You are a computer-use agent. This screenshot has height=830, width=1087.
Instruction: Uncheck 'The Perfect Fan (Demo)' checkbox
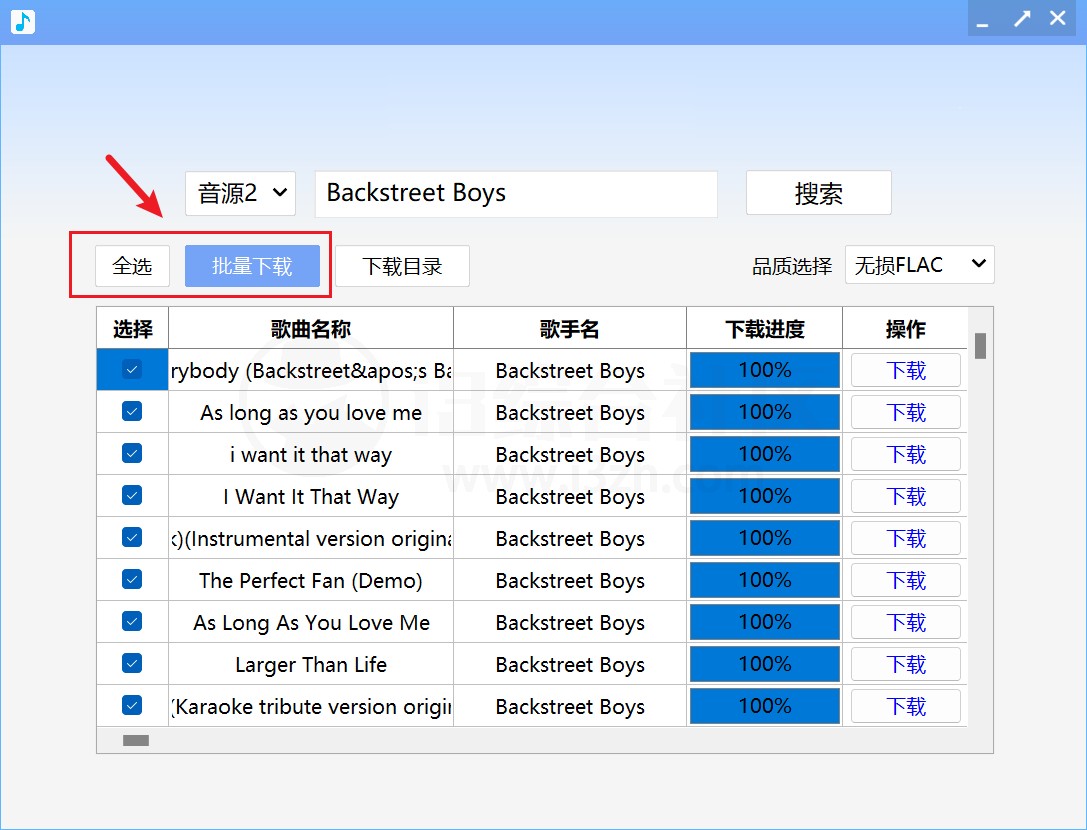132,579
